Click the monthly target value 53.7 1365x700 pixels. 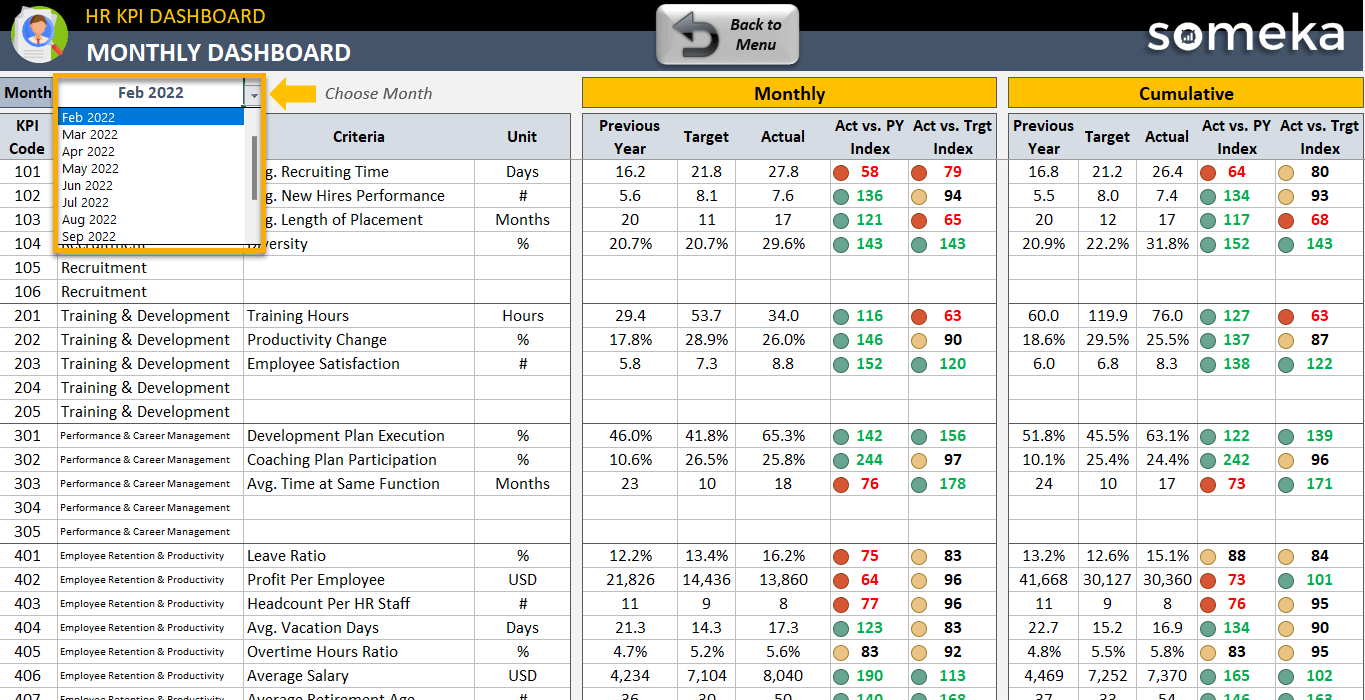click(706, 316)
